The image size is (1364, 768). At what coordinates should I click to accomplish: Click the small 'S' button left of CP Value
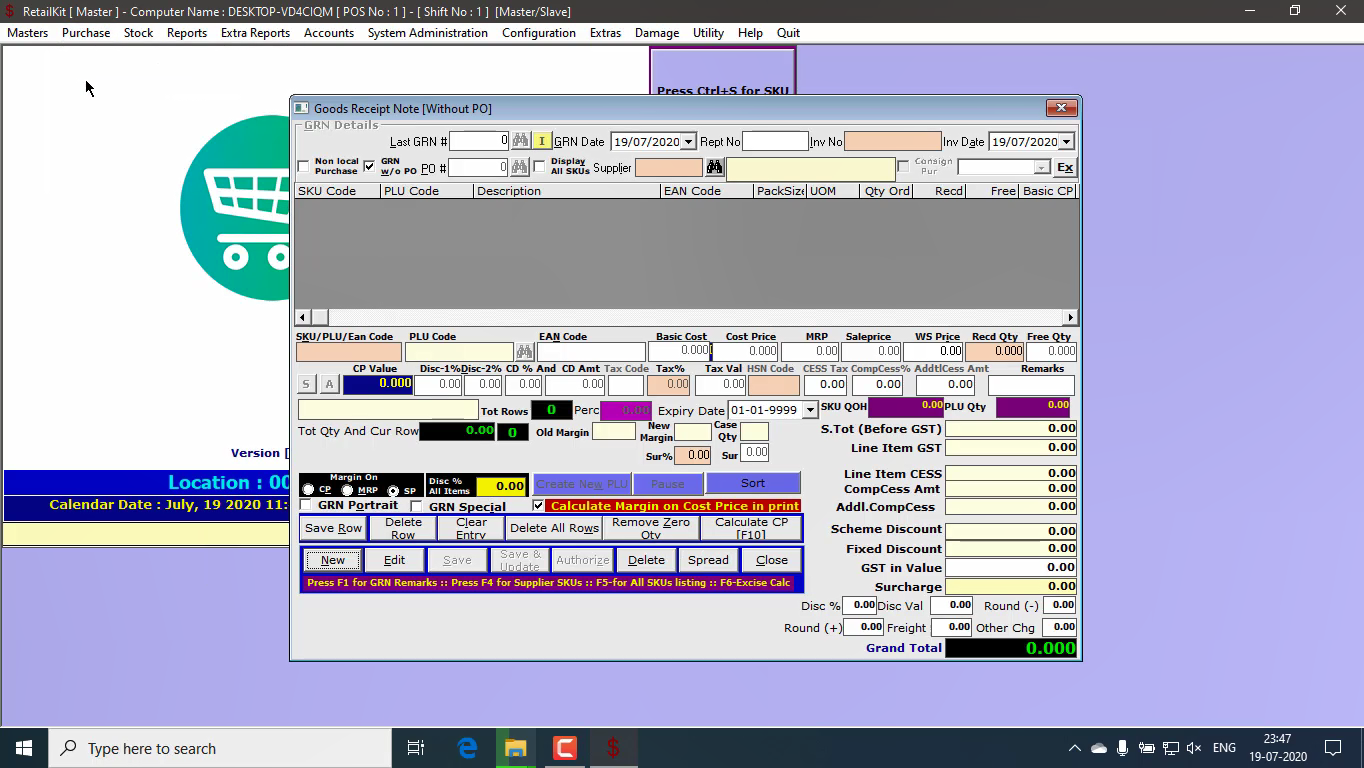(306, 384)
